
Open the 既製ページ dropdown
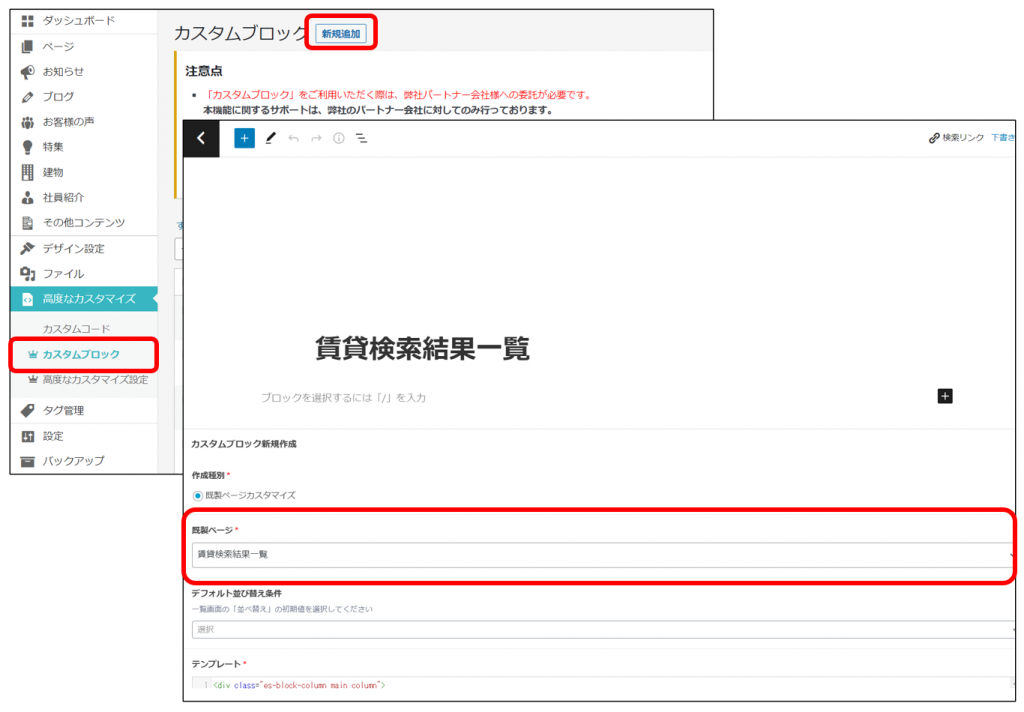(x=600, y=554)
